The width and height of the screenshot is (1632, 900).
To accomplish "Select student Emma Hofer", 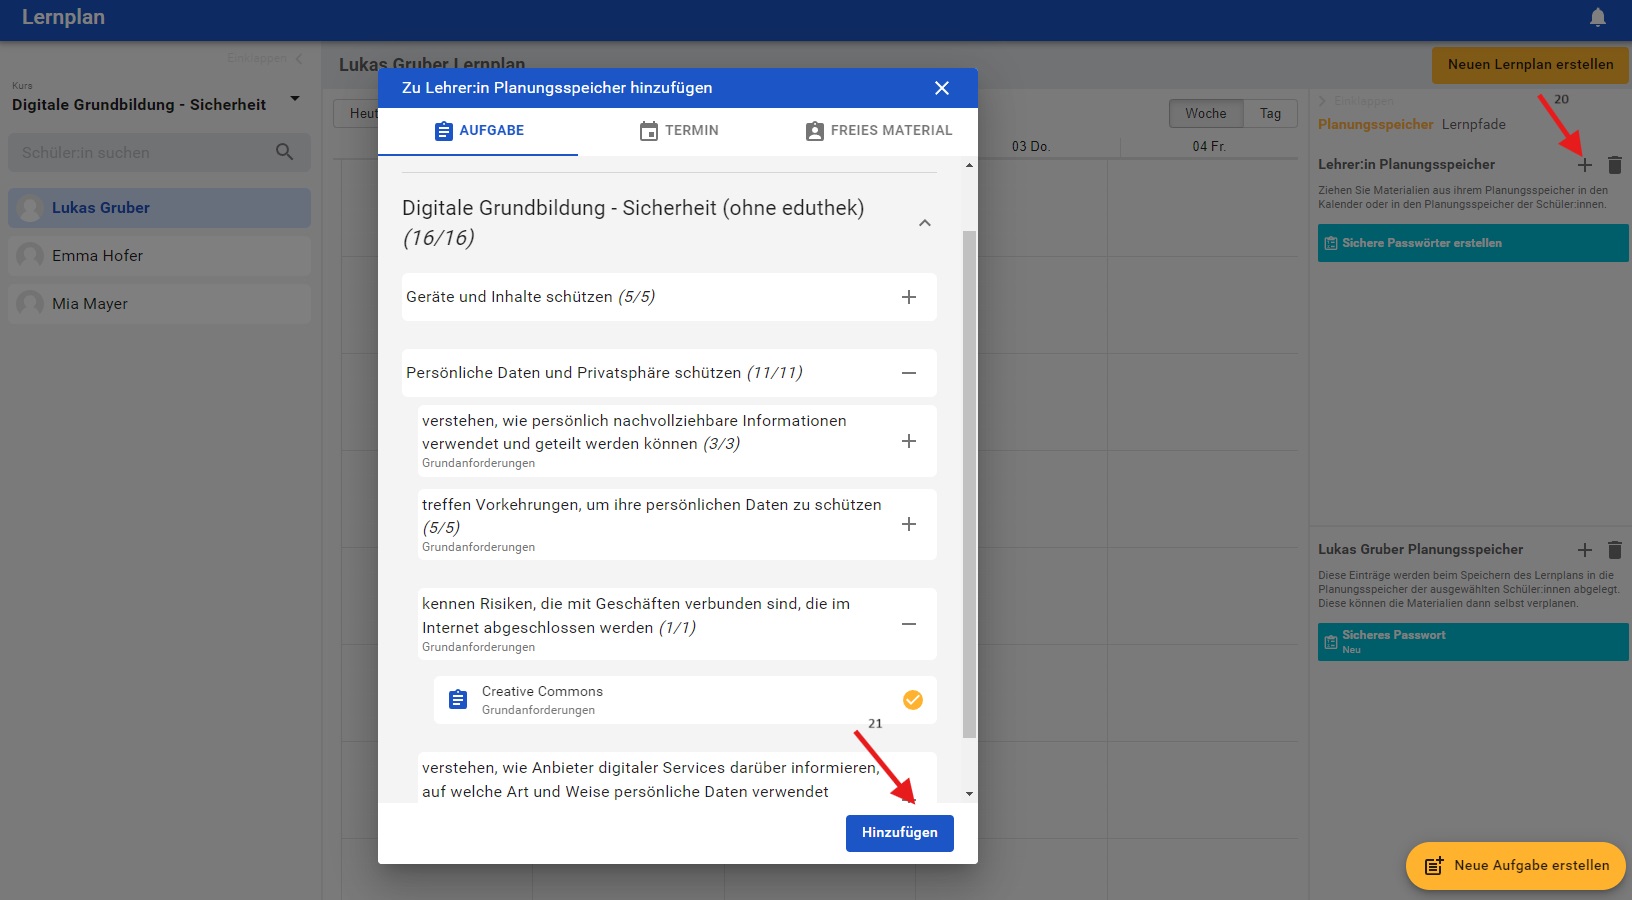I will [159, 256].
